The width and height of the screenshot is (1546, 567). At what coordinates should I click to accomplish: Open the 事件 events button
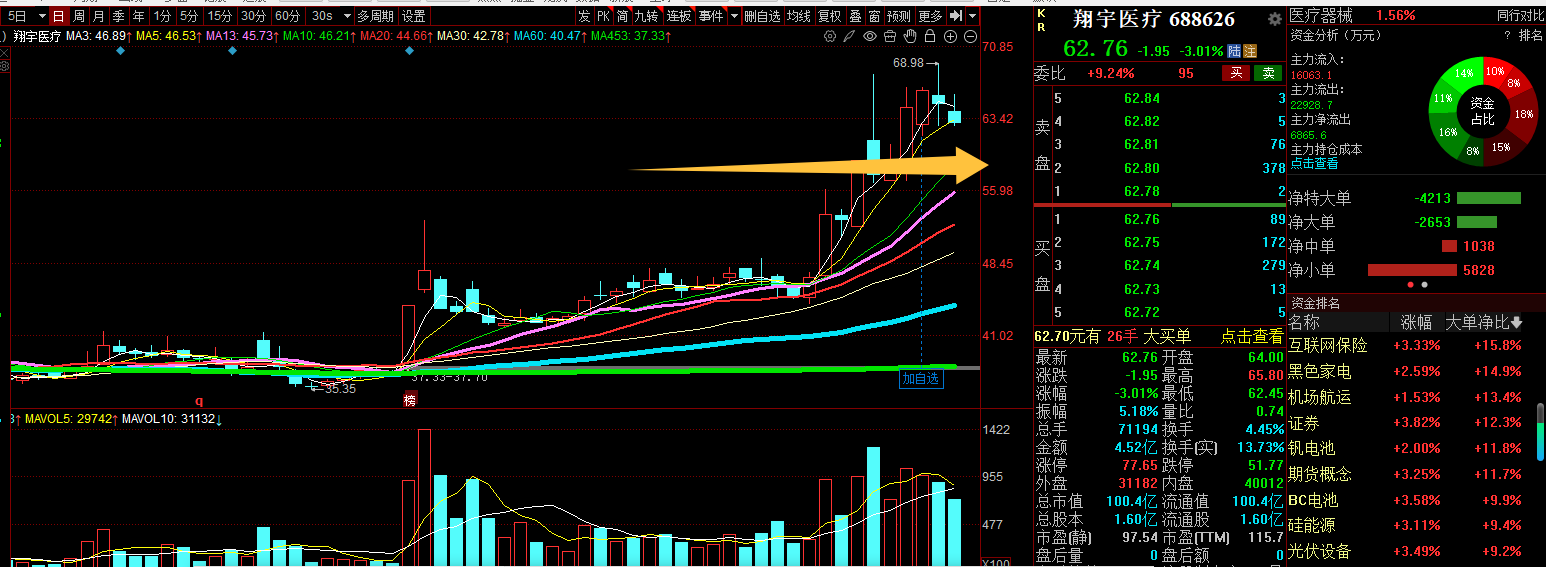coord(710,16)
